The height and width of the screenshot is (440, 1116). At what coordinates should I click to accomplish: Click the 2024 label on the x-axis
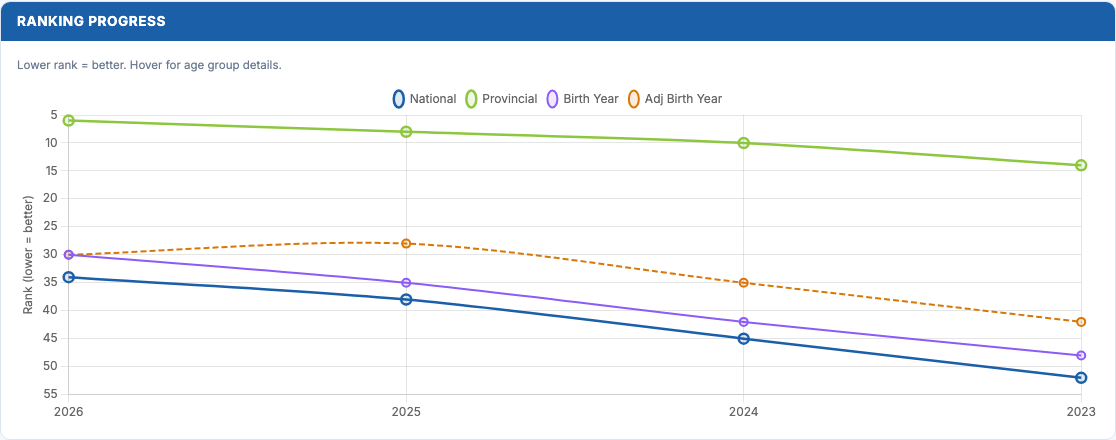(743, 411)
